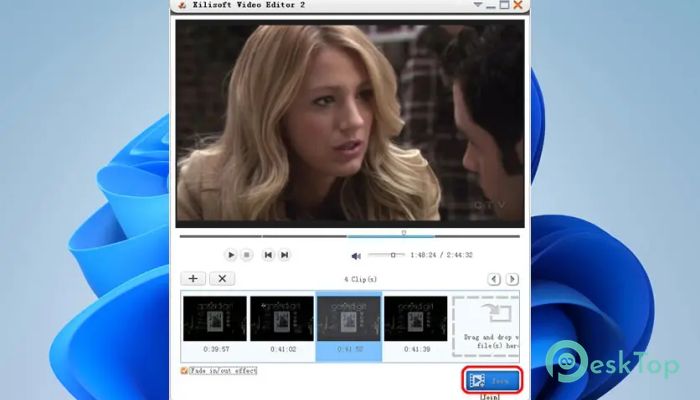The width and height of the screenshot is (700, 400).
Task: Click the time display 1:48:24 / 2:44:32
Action: (441, 255)
